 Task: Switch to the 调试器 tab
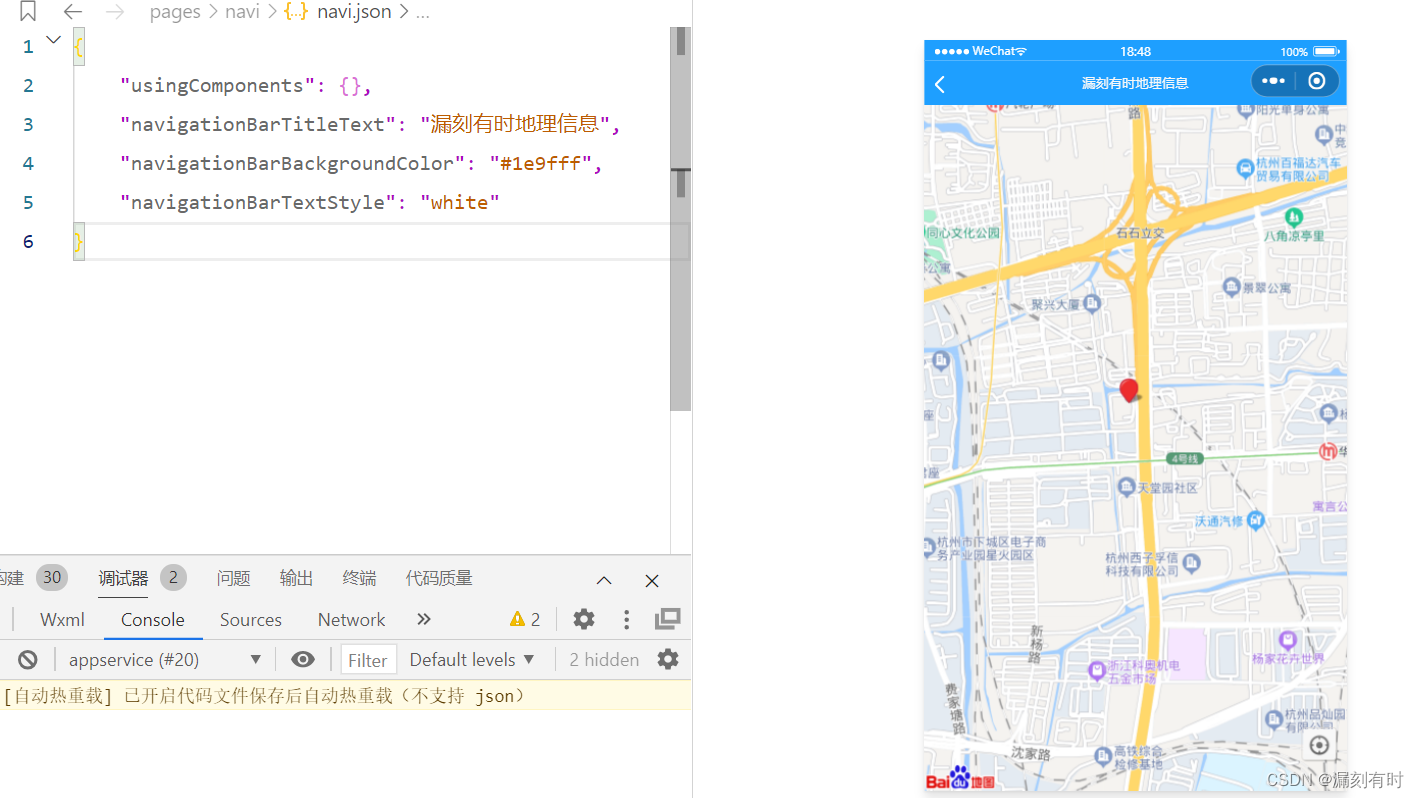coord(123,578)
